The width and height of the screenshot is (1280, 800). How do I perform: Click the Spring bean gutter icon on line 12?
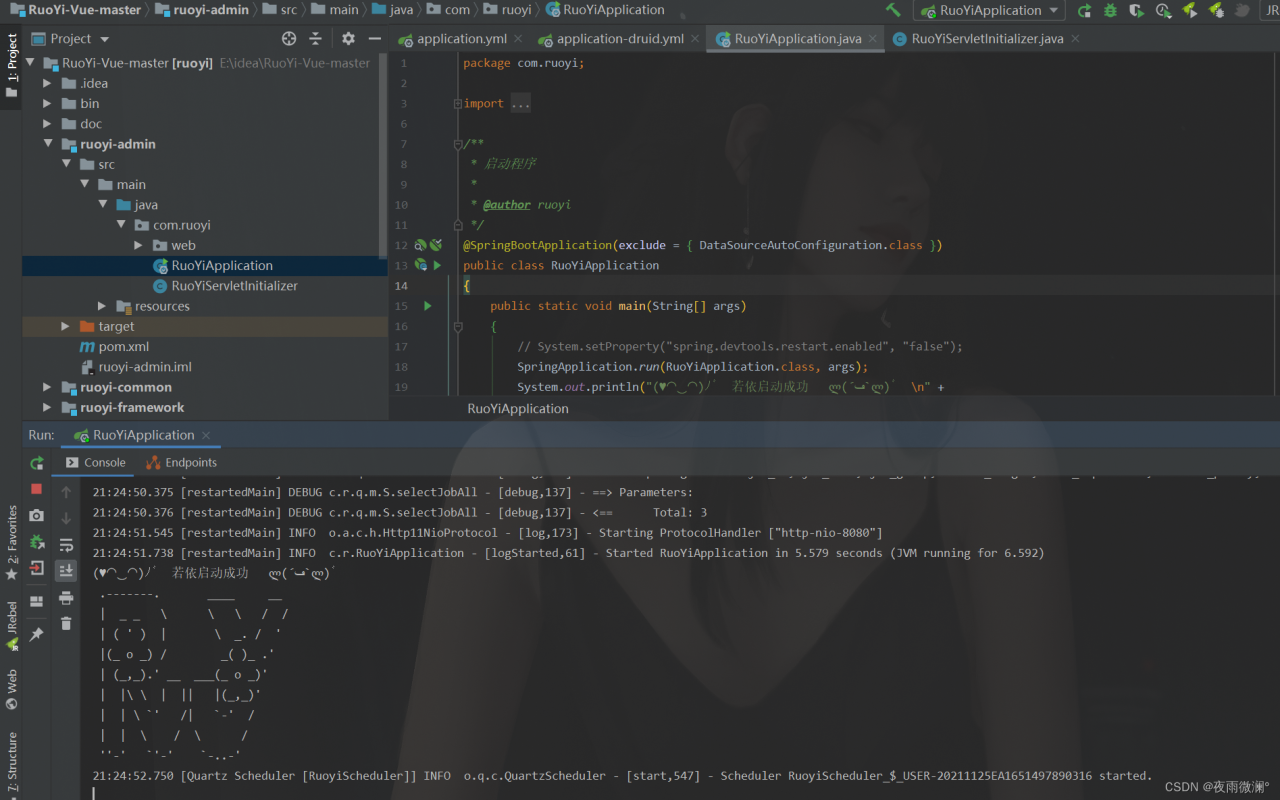(x=420, y=245)
